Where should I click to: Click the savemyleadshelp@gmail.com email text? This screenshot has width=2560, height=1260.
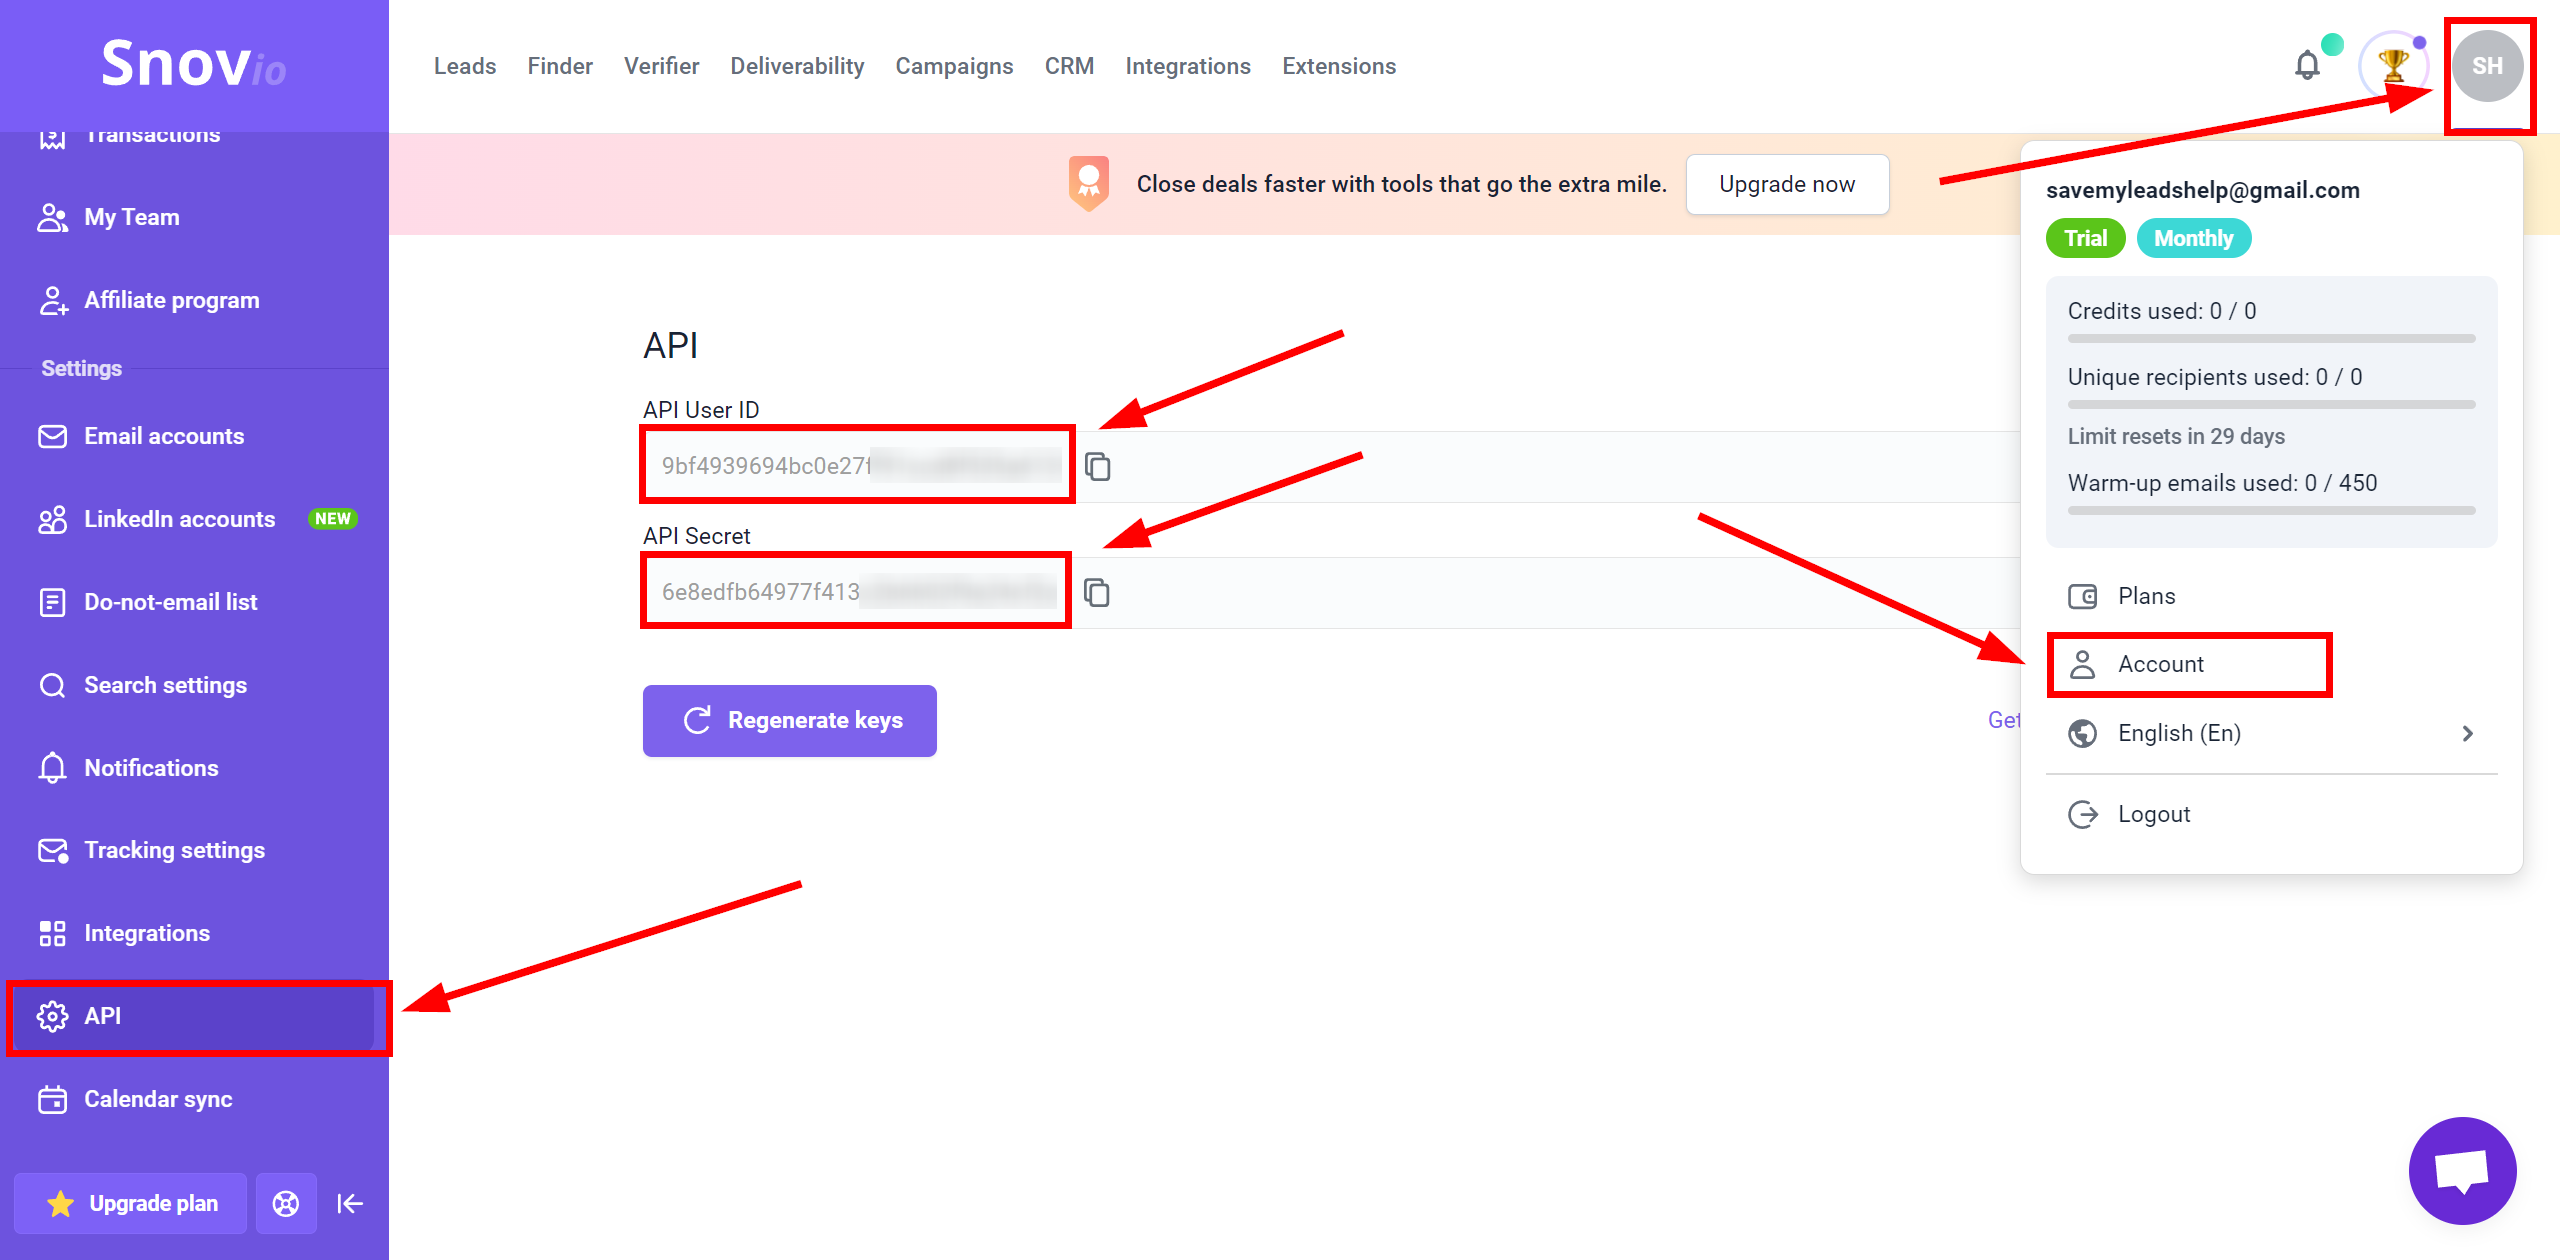coord(2203,191)
